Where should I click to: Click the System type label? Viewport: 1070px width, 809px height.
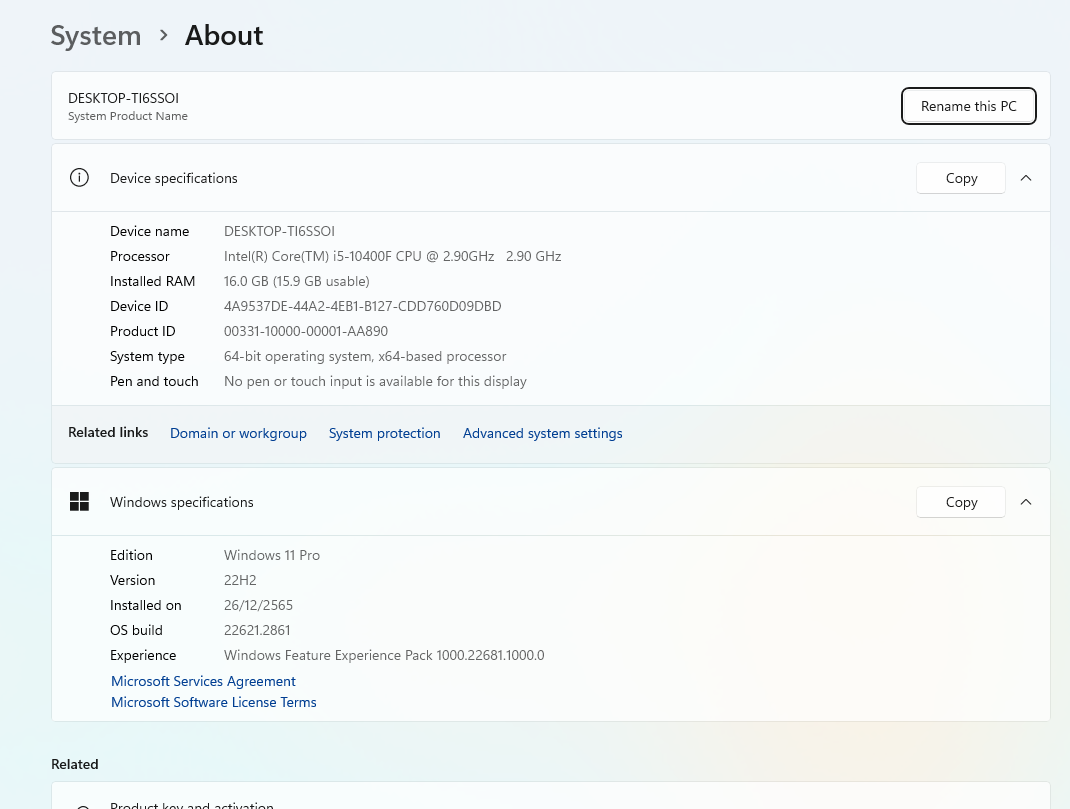click(x=147, y=357)
